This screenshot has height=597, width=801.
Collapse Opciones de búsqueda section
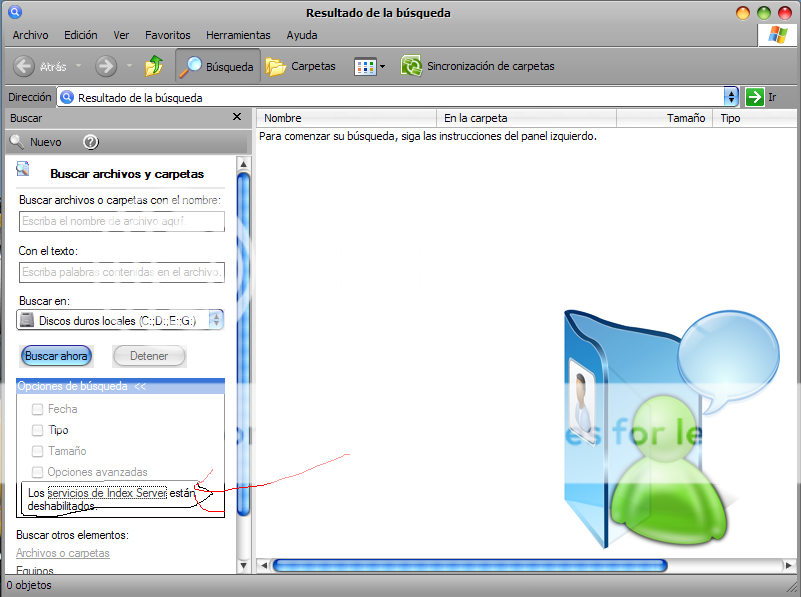(x=121, y=386)
